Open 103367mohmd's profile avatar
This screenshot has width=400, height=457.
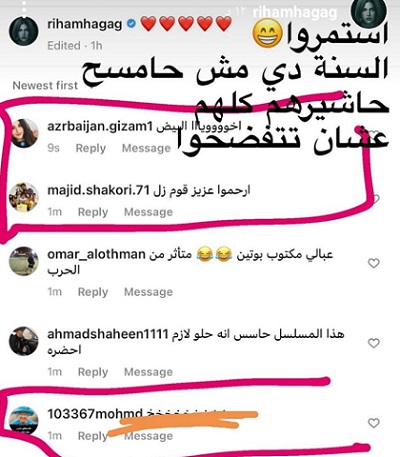point(24,421)
